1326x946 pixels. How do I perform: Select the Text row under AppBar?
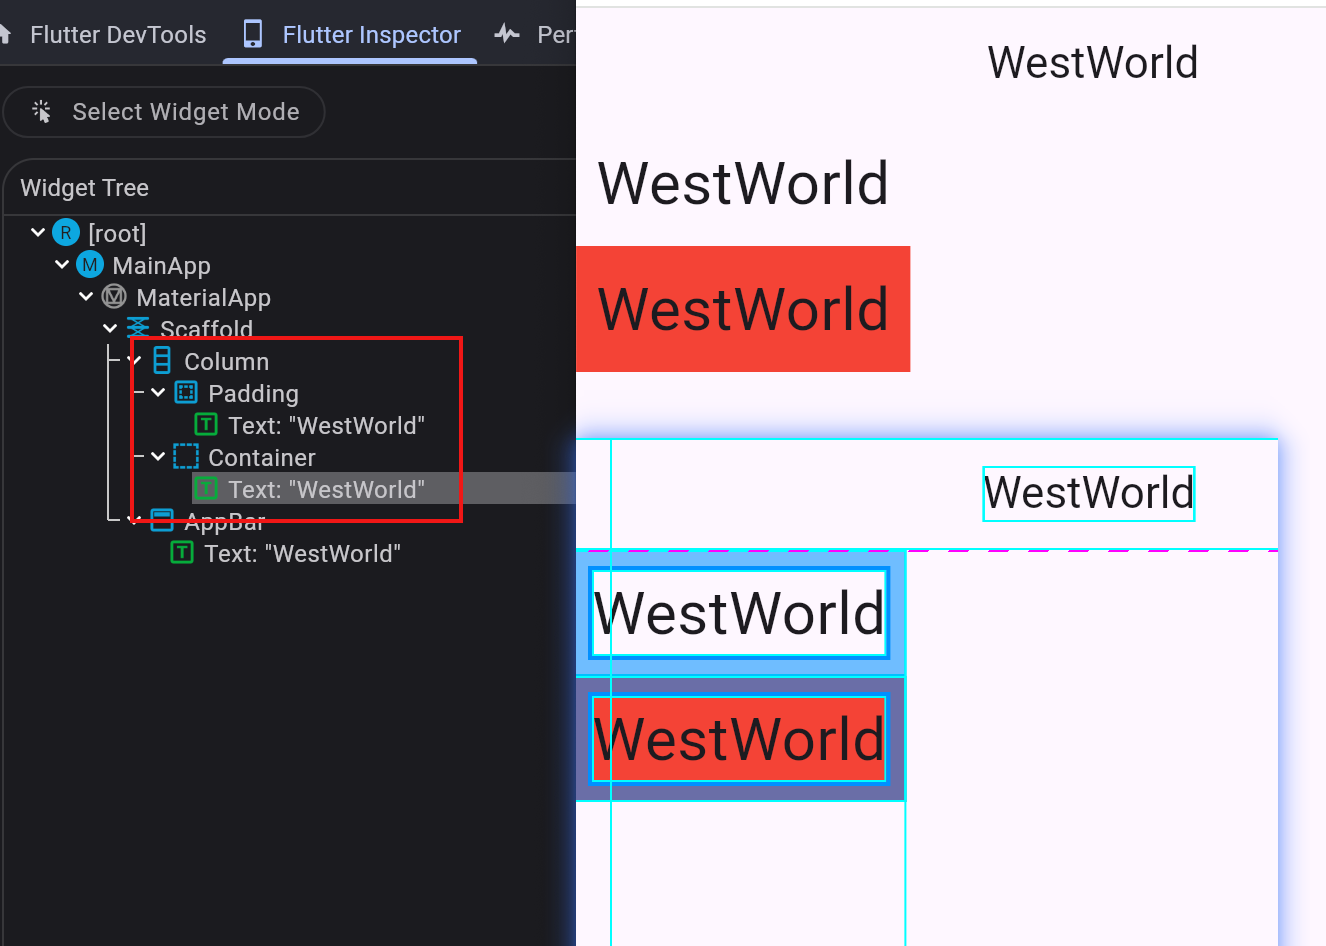coord(302,553)
